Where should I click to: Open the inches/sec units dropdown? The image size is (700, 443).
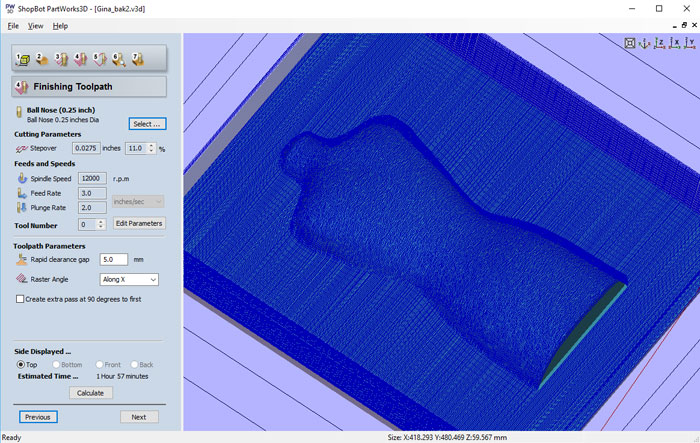[138, 202]
